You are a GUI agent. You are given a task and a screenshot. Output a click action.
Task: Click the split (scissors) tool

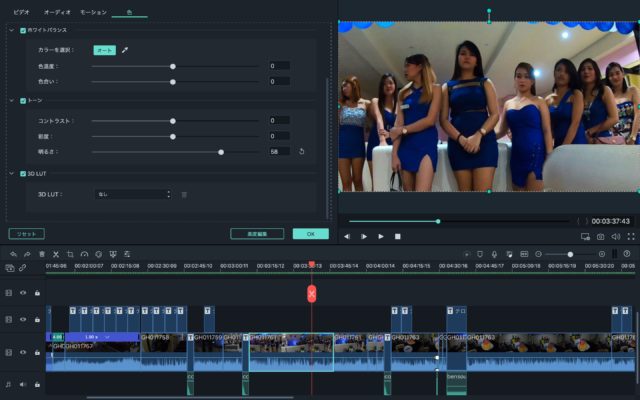click(x=56, y=254)
